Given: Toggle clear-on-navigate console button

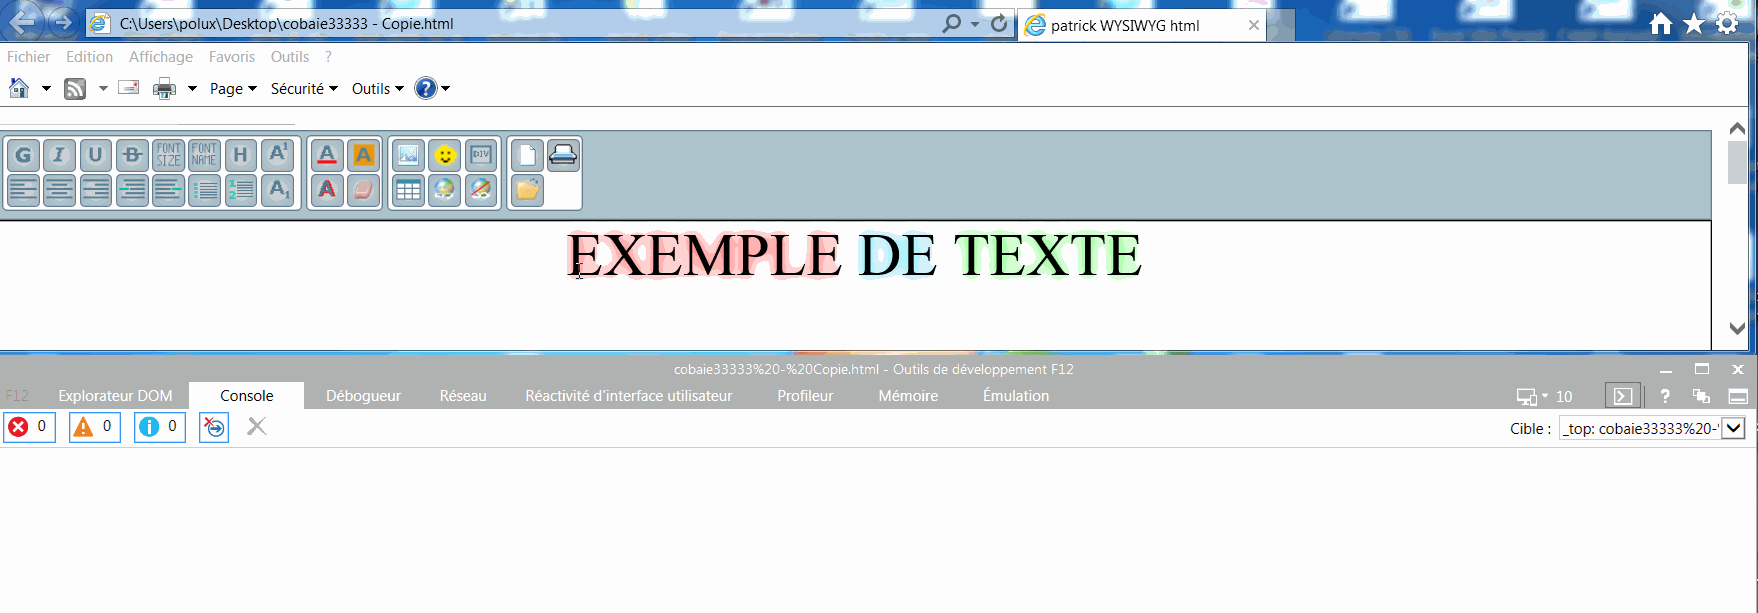Looking at the screenshot, I should pyautogui.click(x=214, y=427).
